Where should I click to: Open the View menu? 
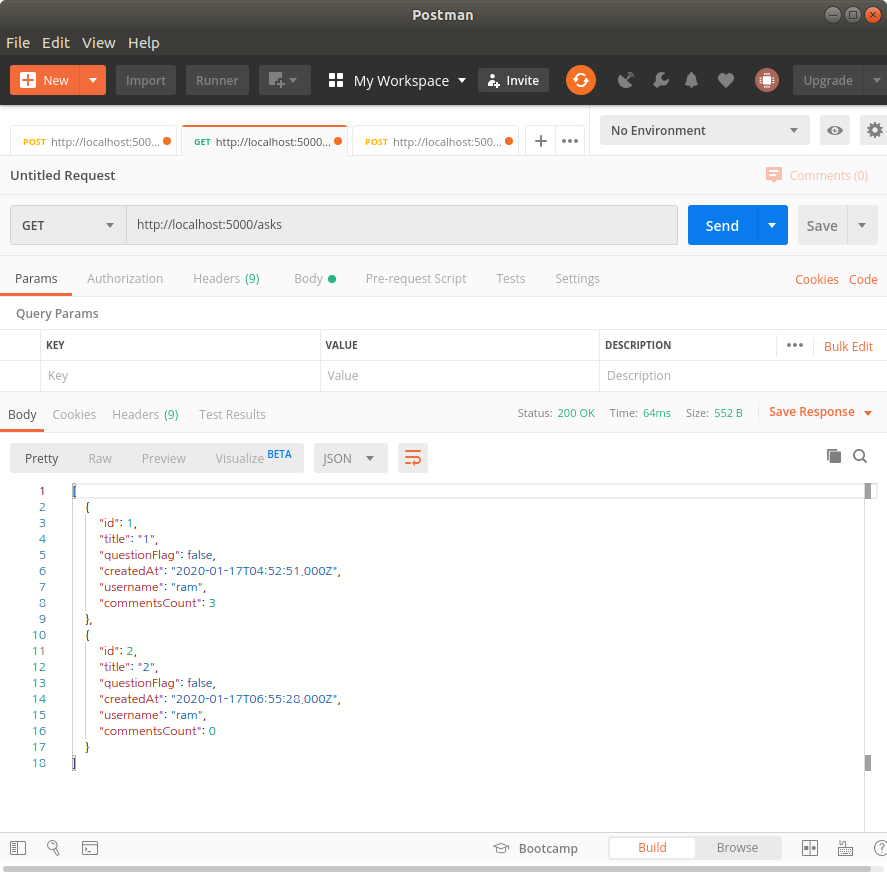pyautogui.click(x=98, y=43)
